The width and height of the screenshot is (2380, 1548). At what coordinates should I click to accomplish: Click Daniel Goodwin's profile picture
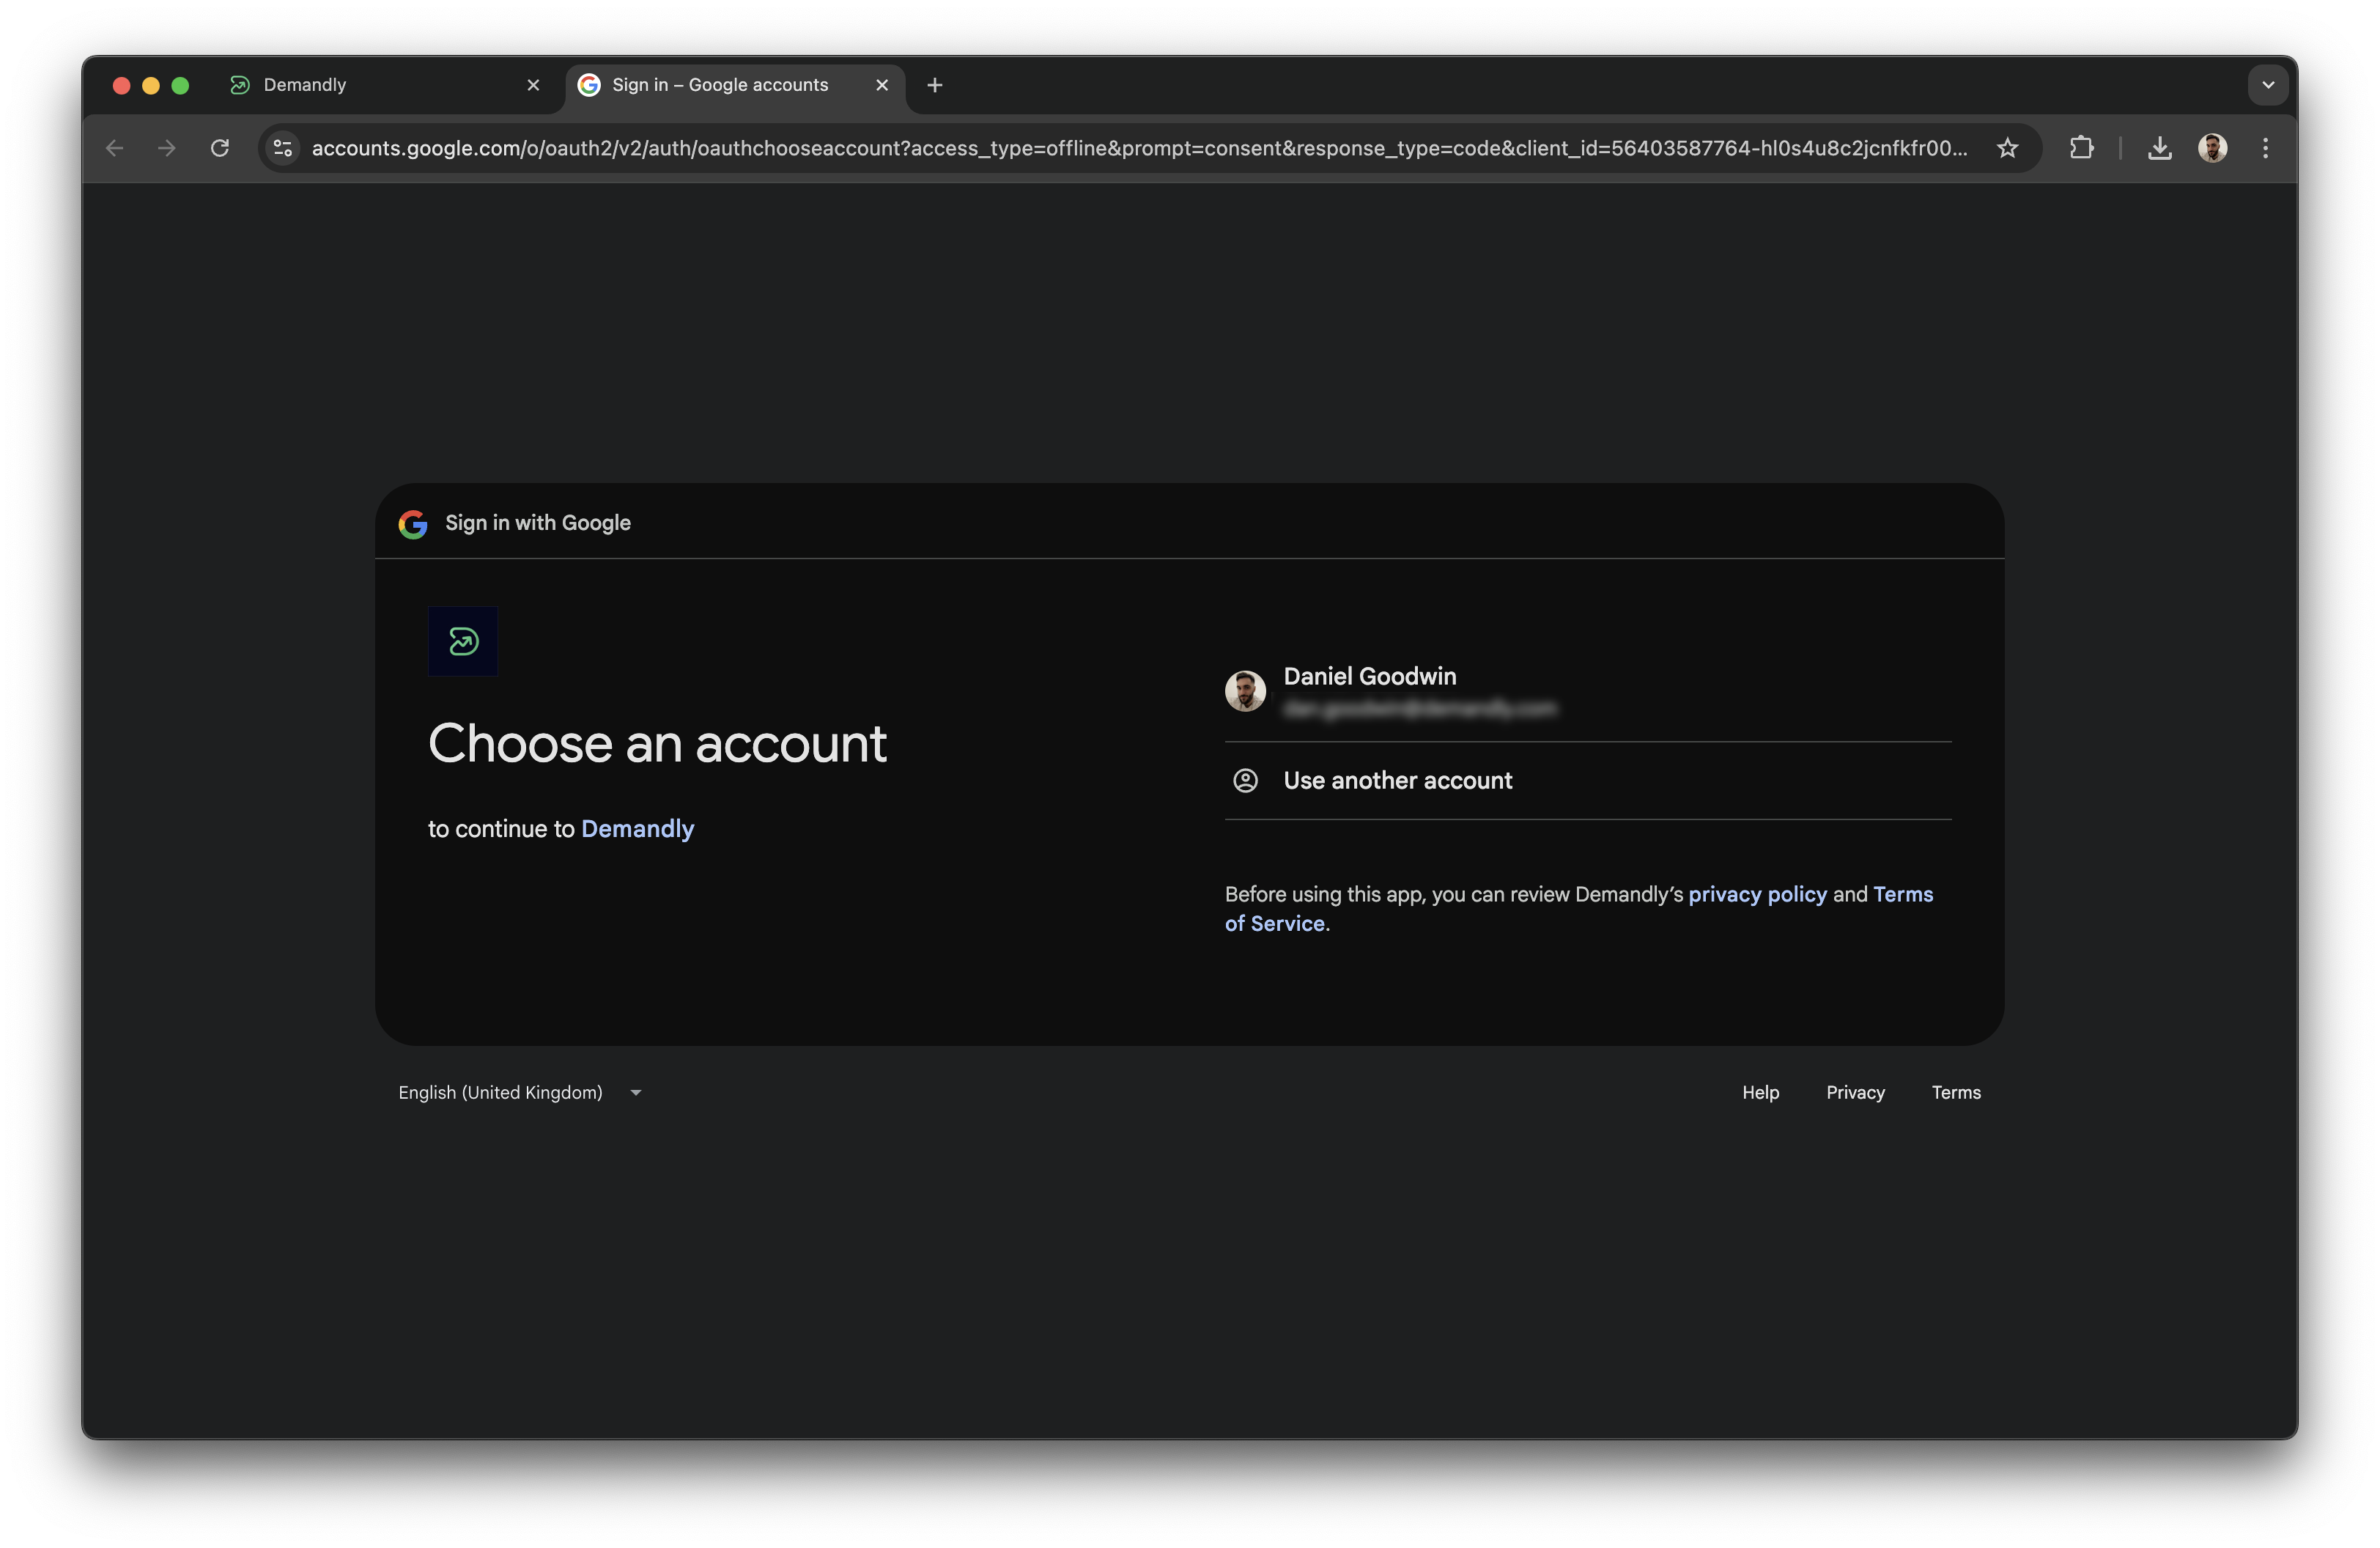pyautogui.click(x=1245, y=690)
